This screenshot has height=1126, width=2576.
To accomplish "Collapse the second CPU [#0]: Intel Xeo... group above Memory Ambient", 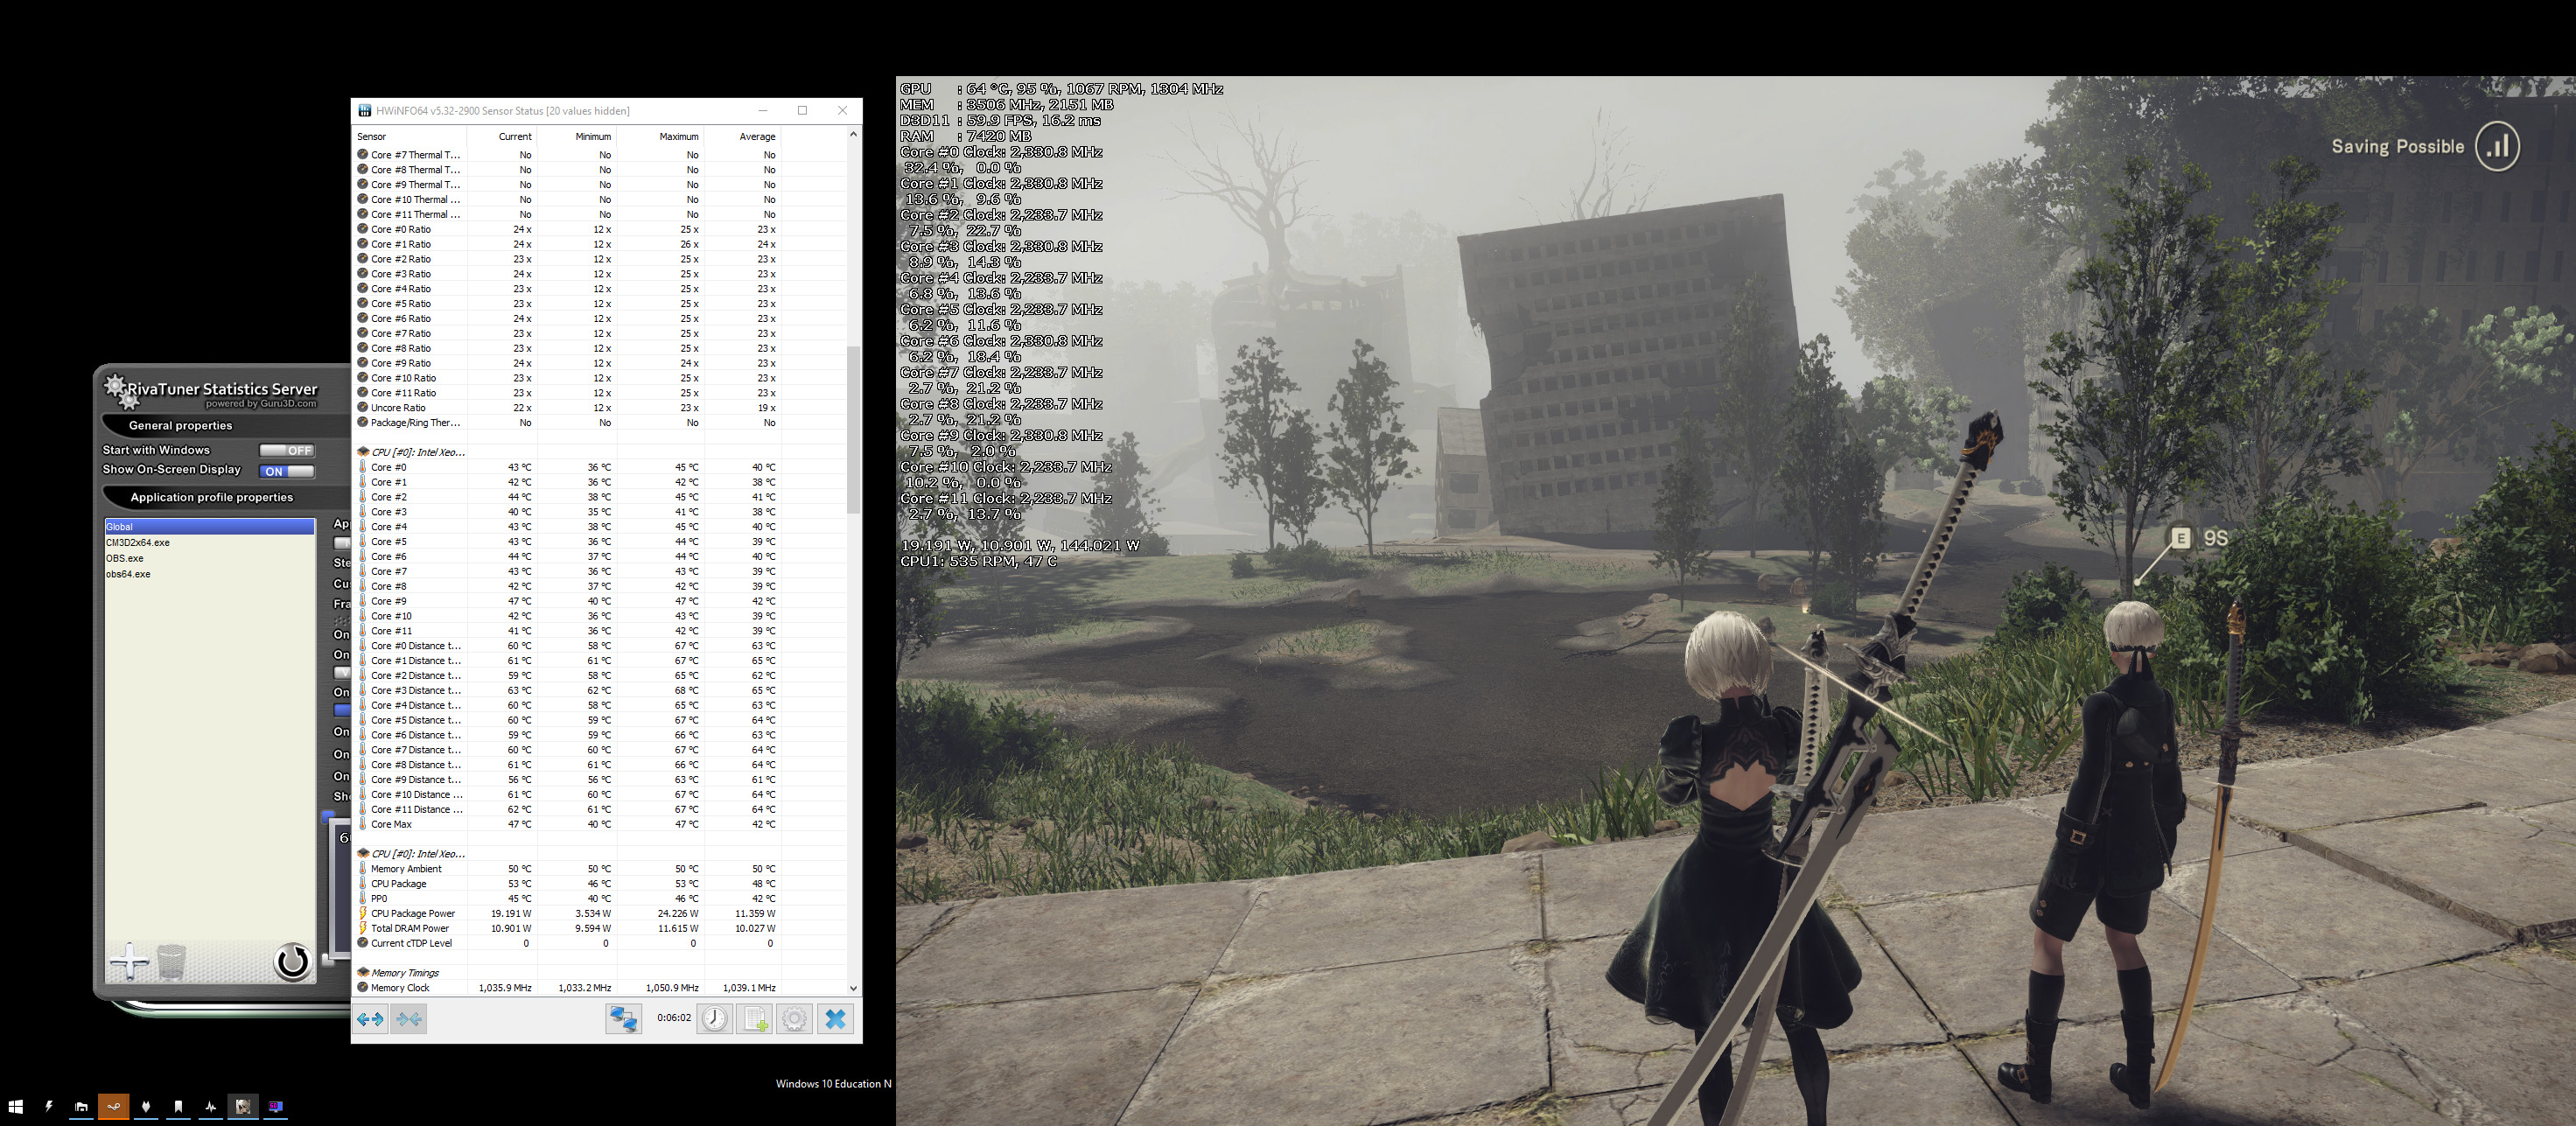I will pyautogui.click(x=363, y=853).
